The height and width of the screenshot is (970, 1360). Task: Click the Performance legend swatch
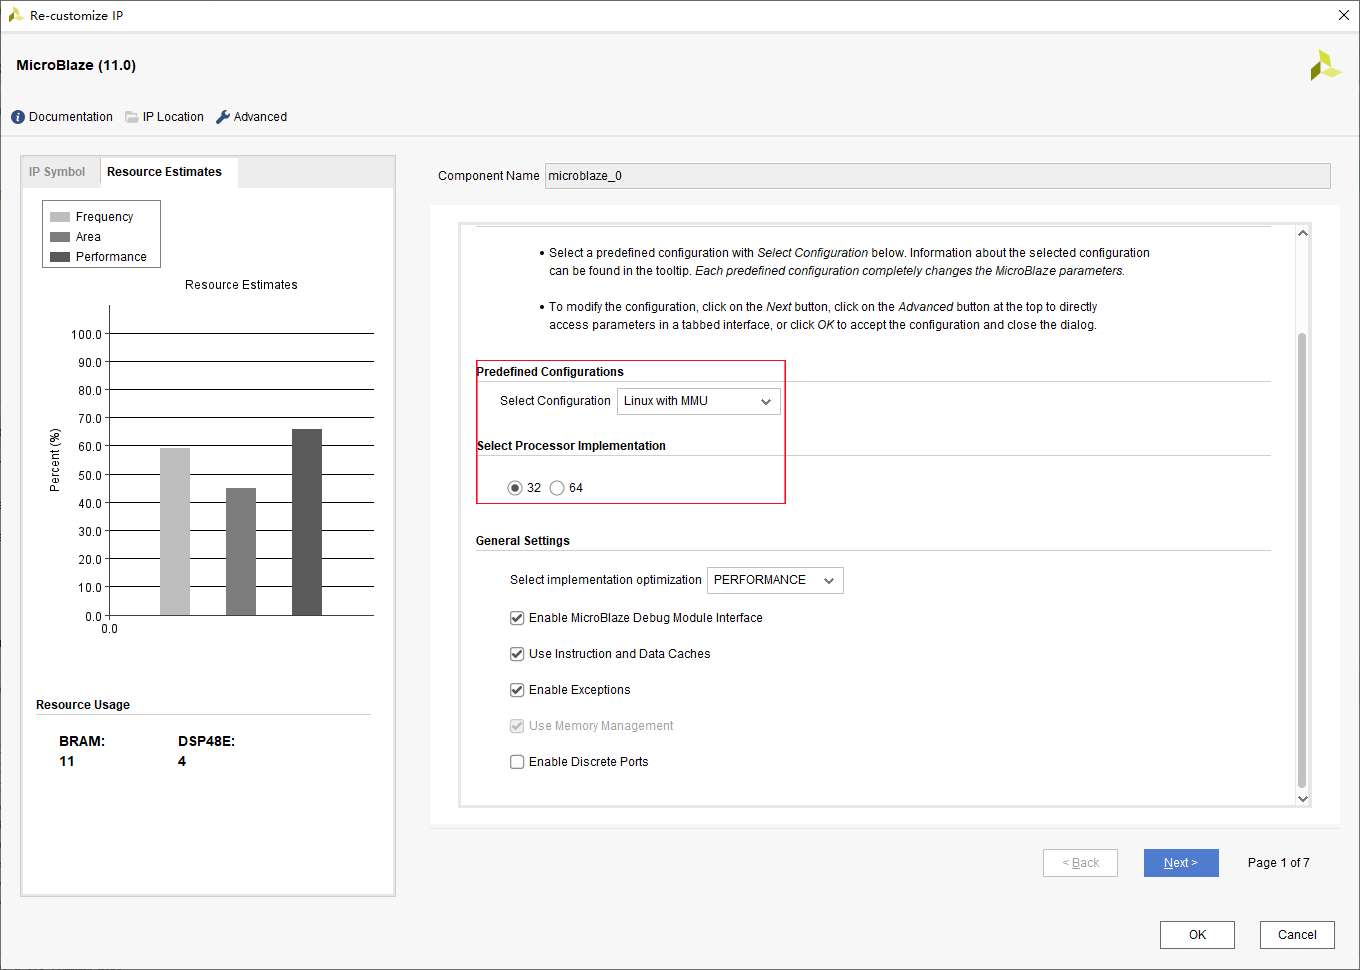(60, 257)
